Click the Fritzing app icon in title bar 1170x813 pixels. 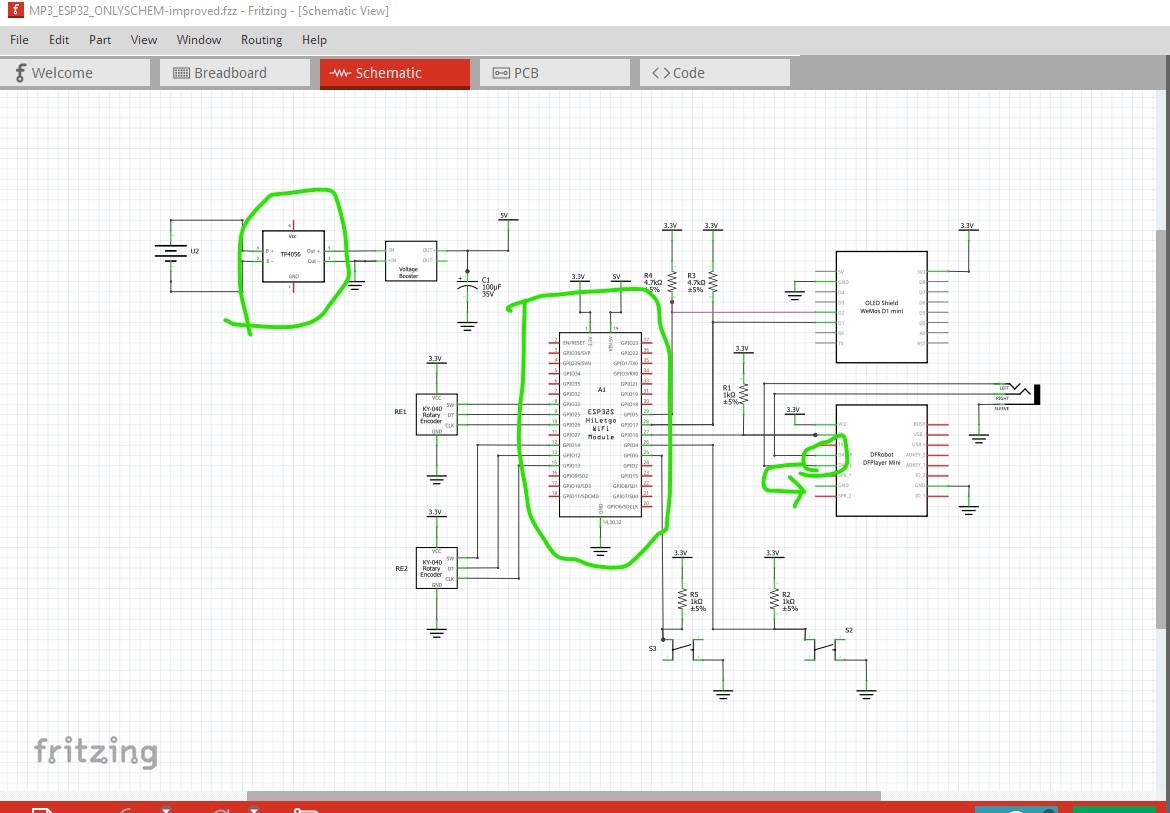click(15, 11)
